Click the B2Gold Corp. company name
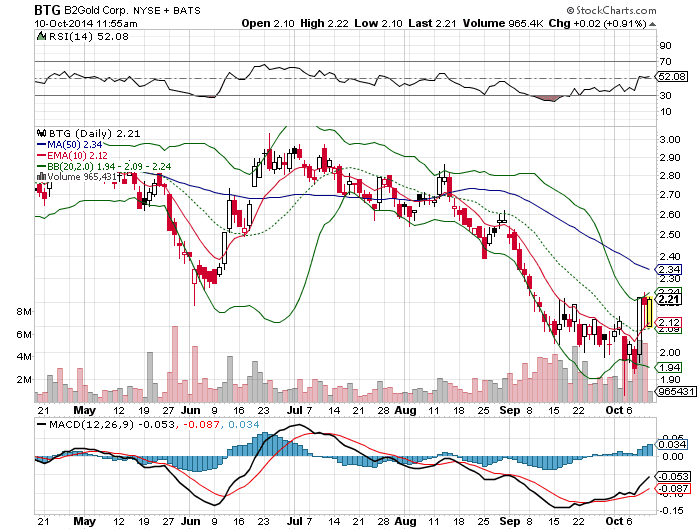 tap(96, 10)
